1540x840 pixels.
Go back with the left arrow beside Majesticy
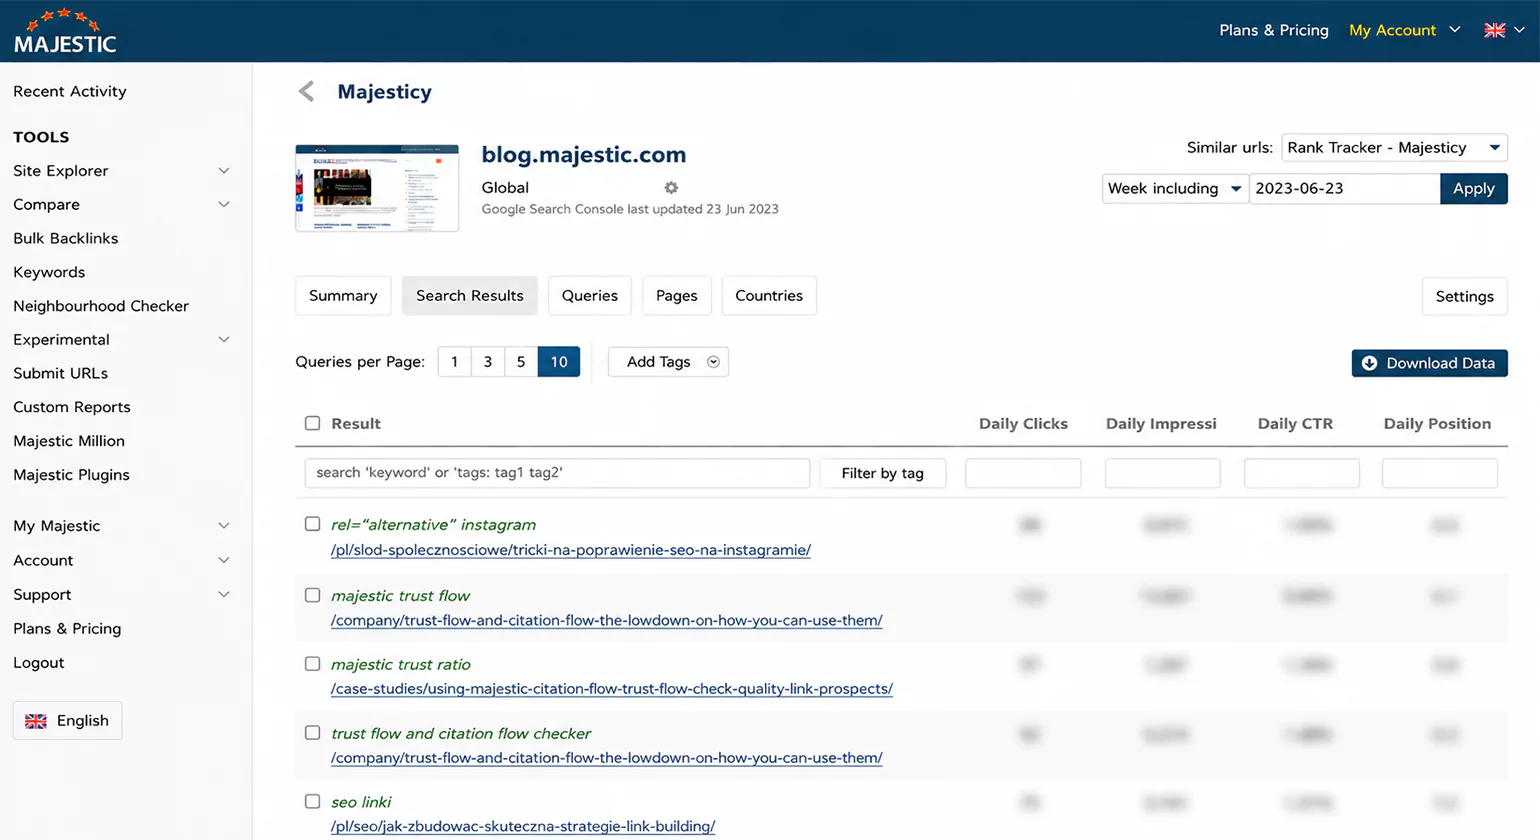307,92
